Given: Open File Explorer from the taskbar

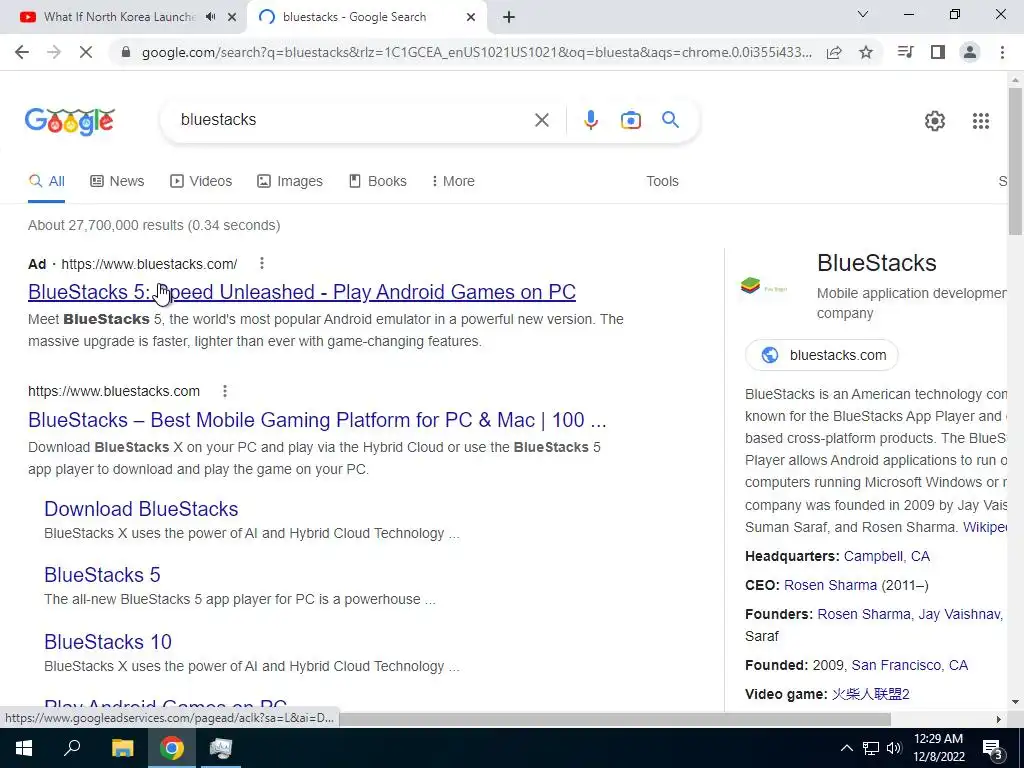Looking at the screenshot, I should [122, 748].
